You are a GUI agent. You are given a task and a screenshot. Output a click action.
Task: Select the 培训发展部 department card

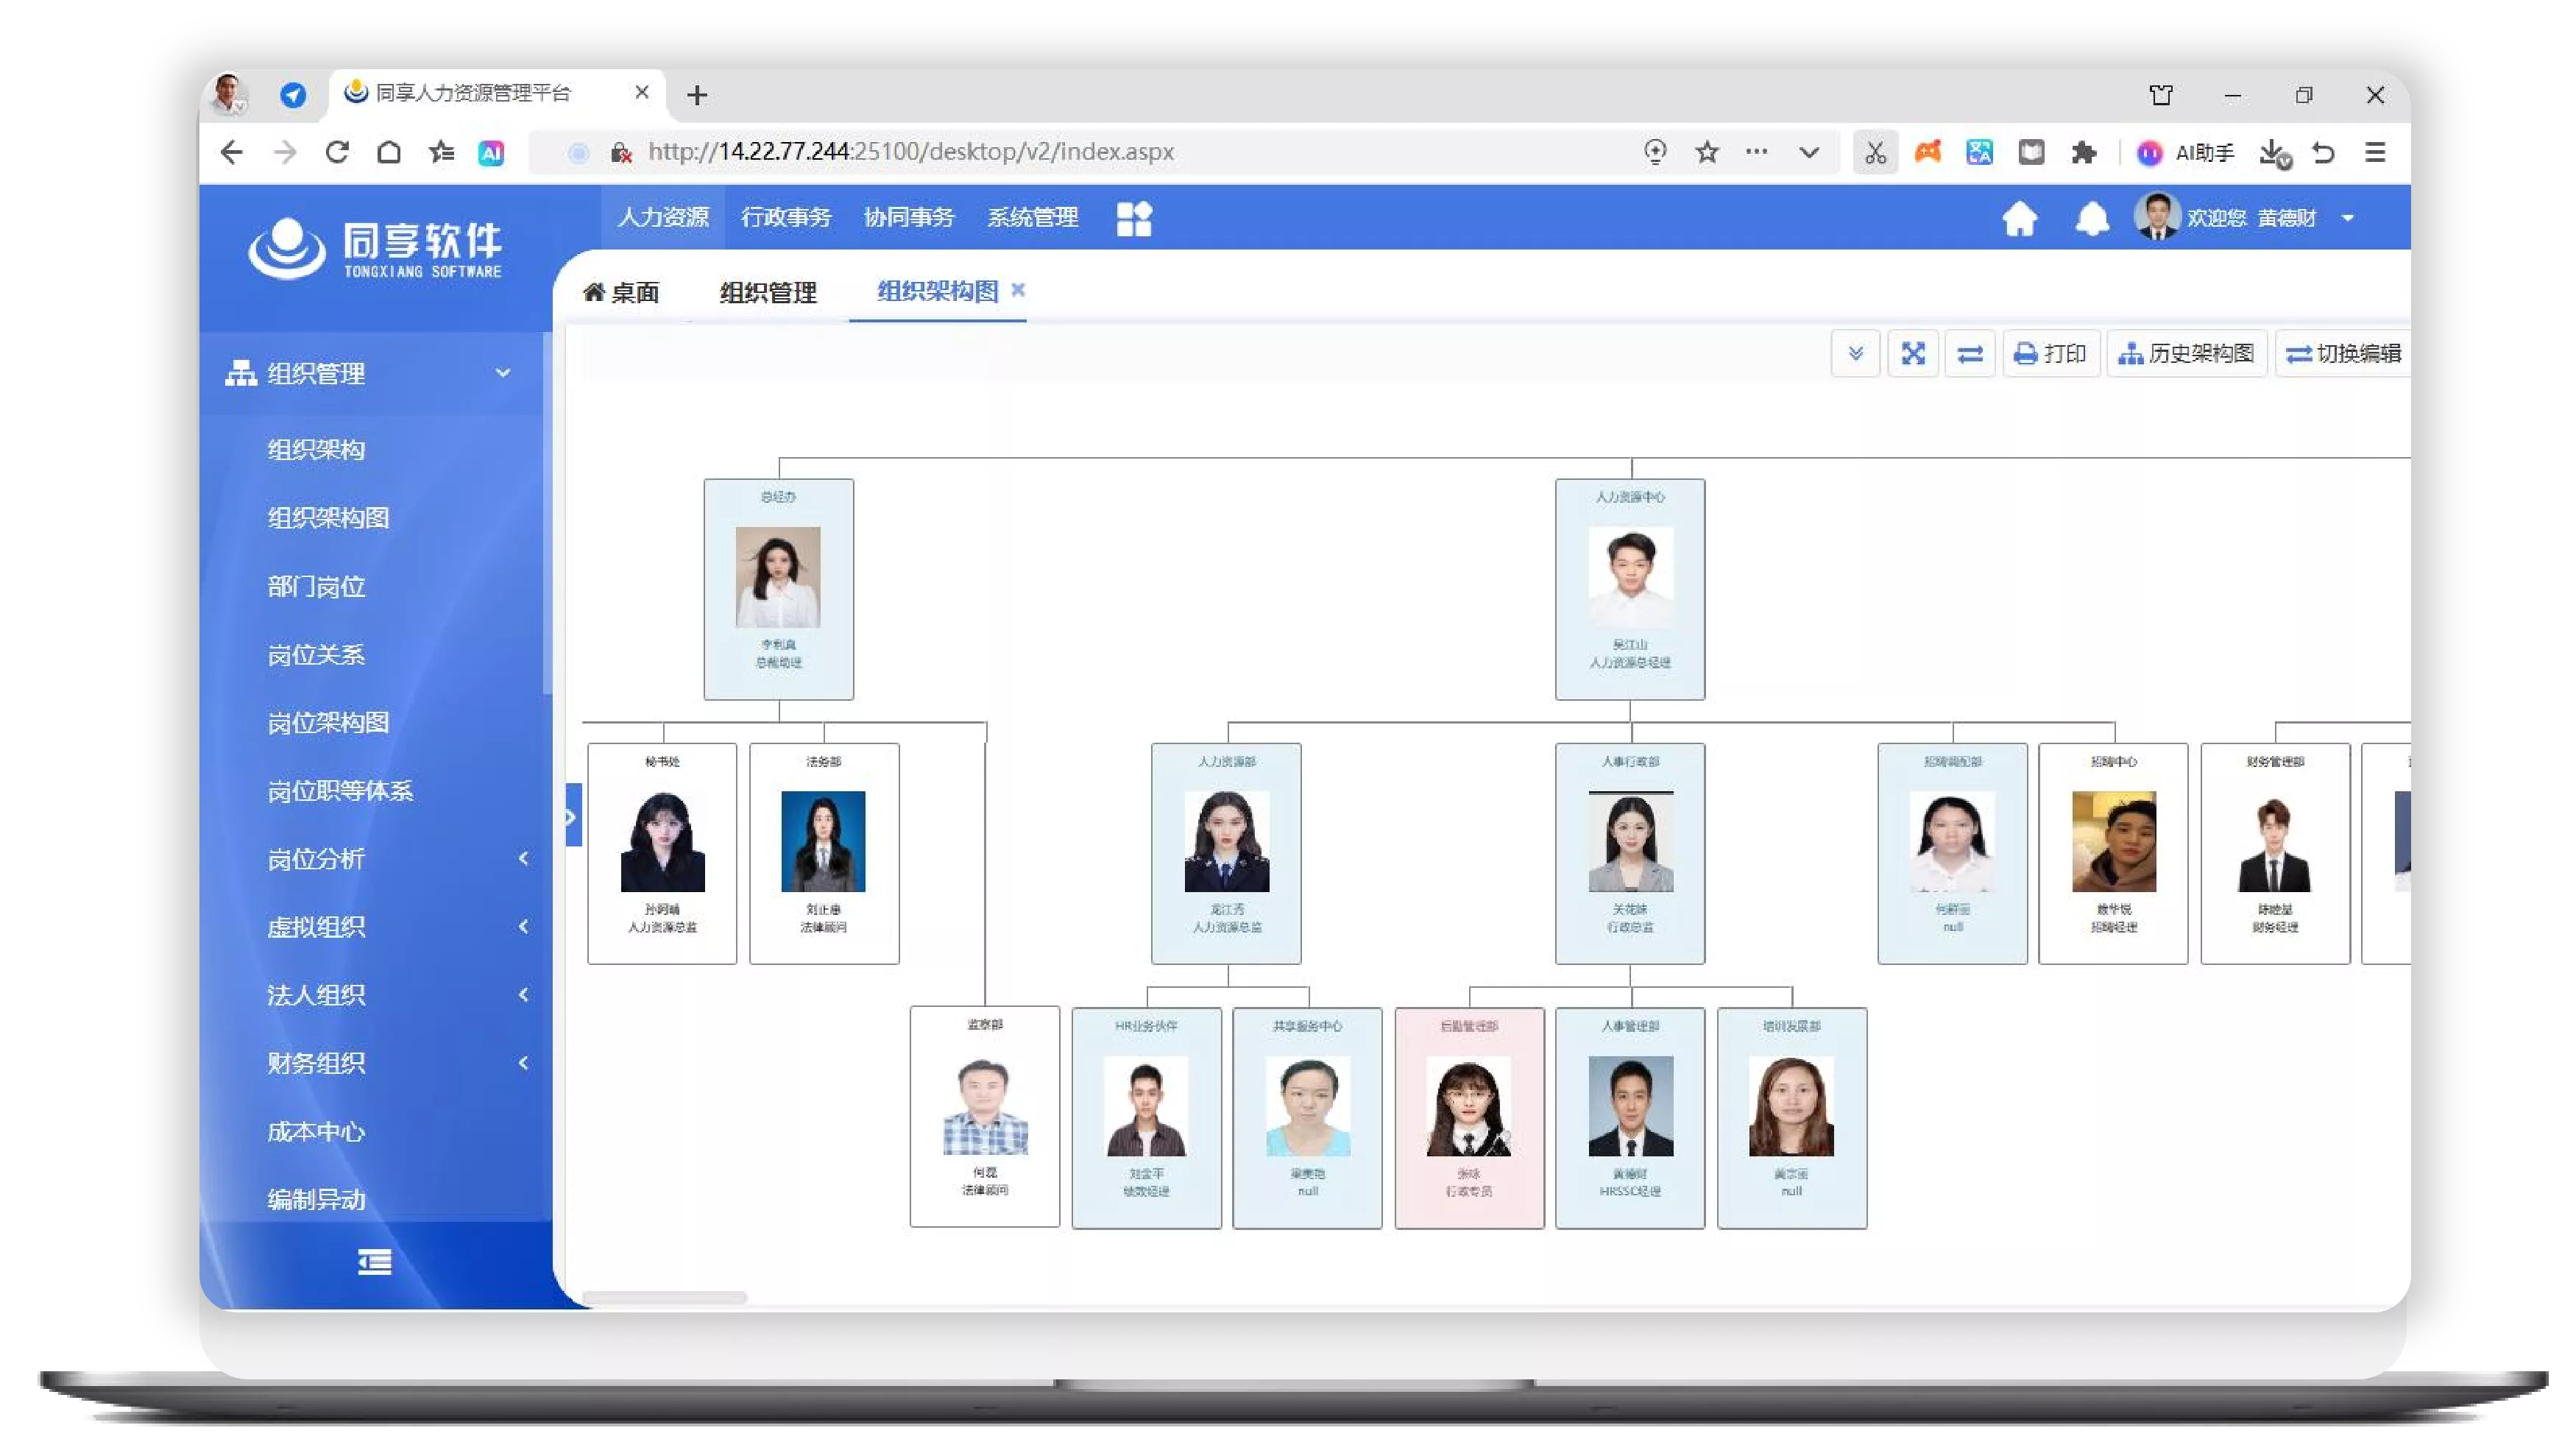pyautogui.click(x=1792, y=1118)
